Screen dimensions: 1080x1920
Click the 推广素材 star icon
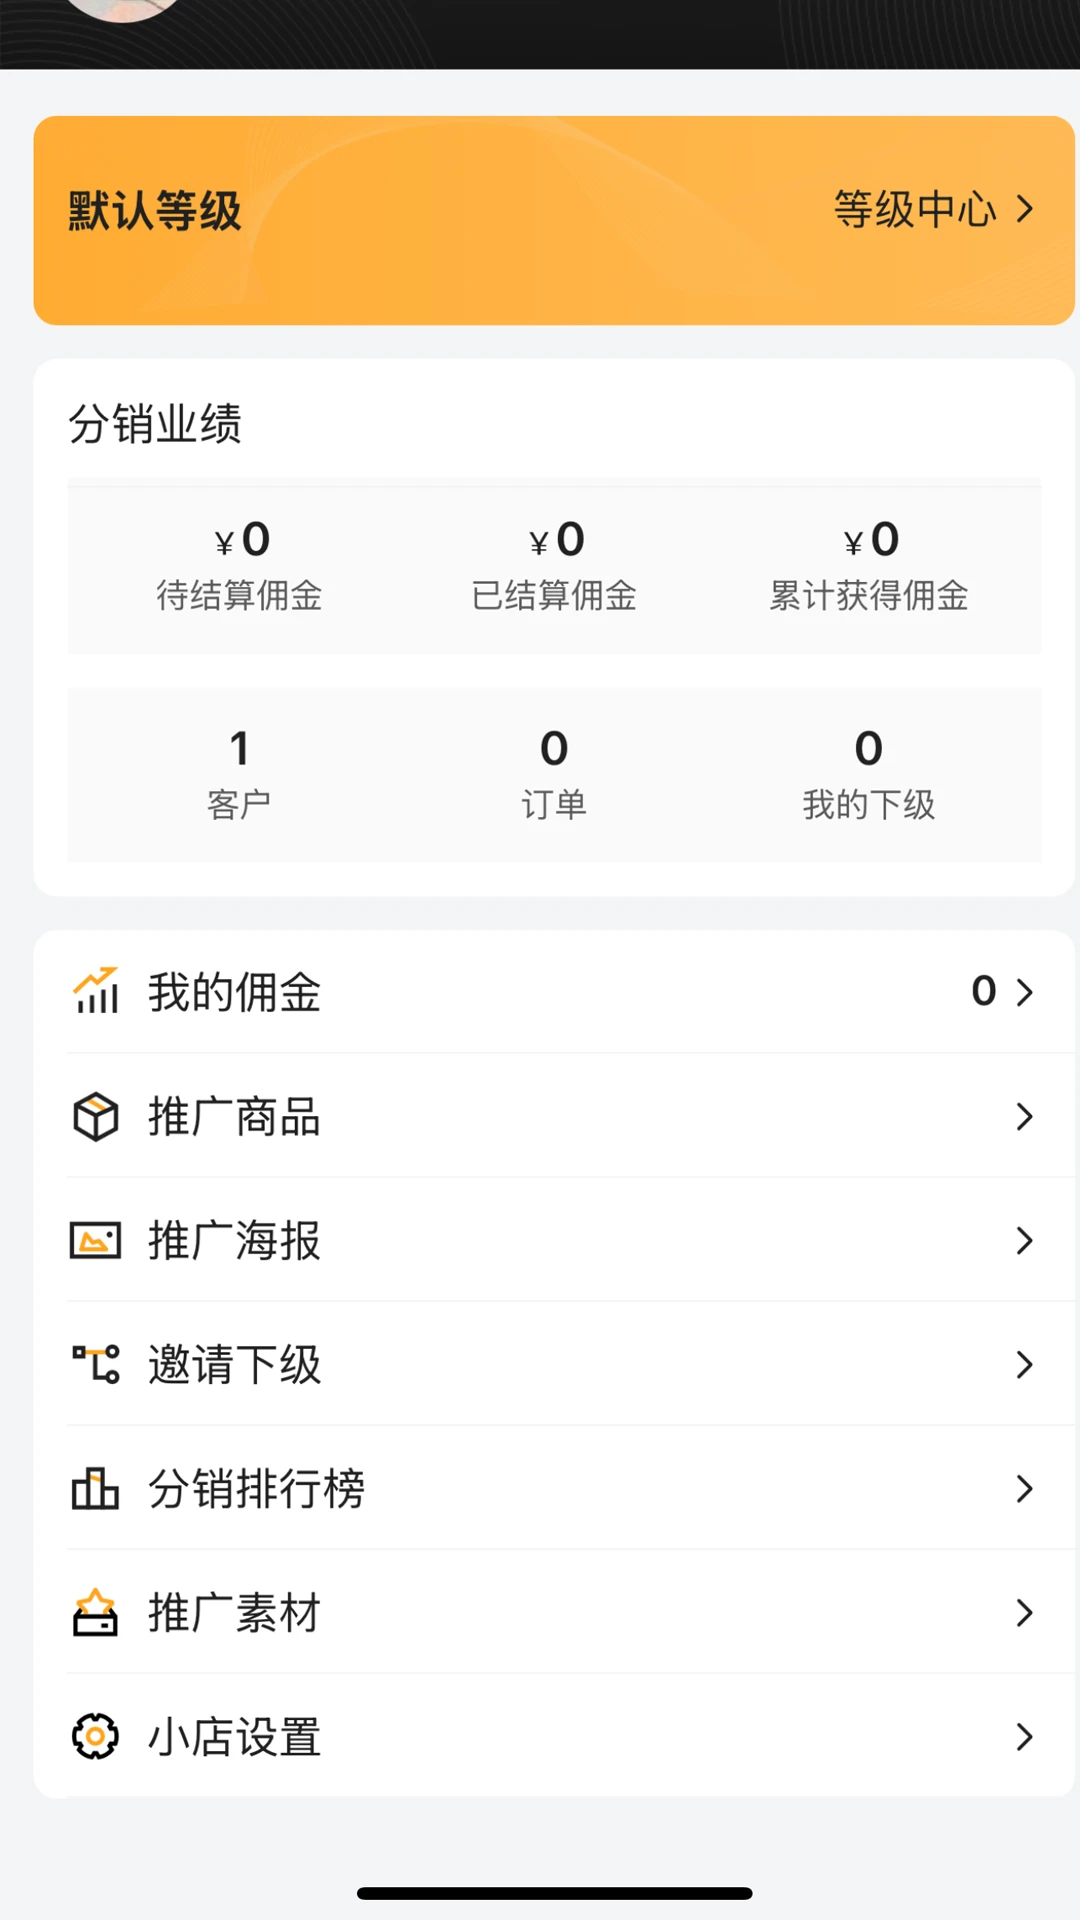[96, 1612]
